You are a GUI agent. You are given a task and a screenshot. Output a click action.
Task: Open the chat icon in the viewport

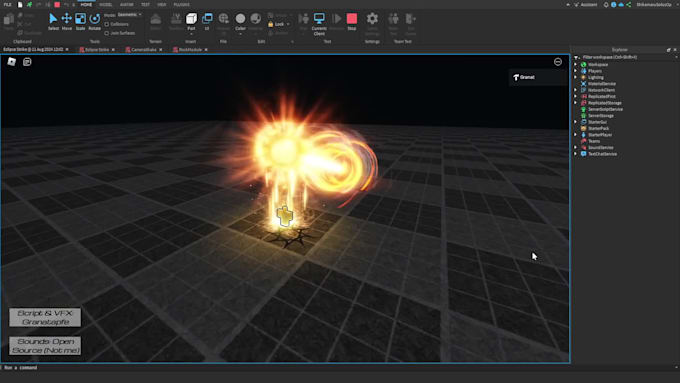tap(27, 62)
